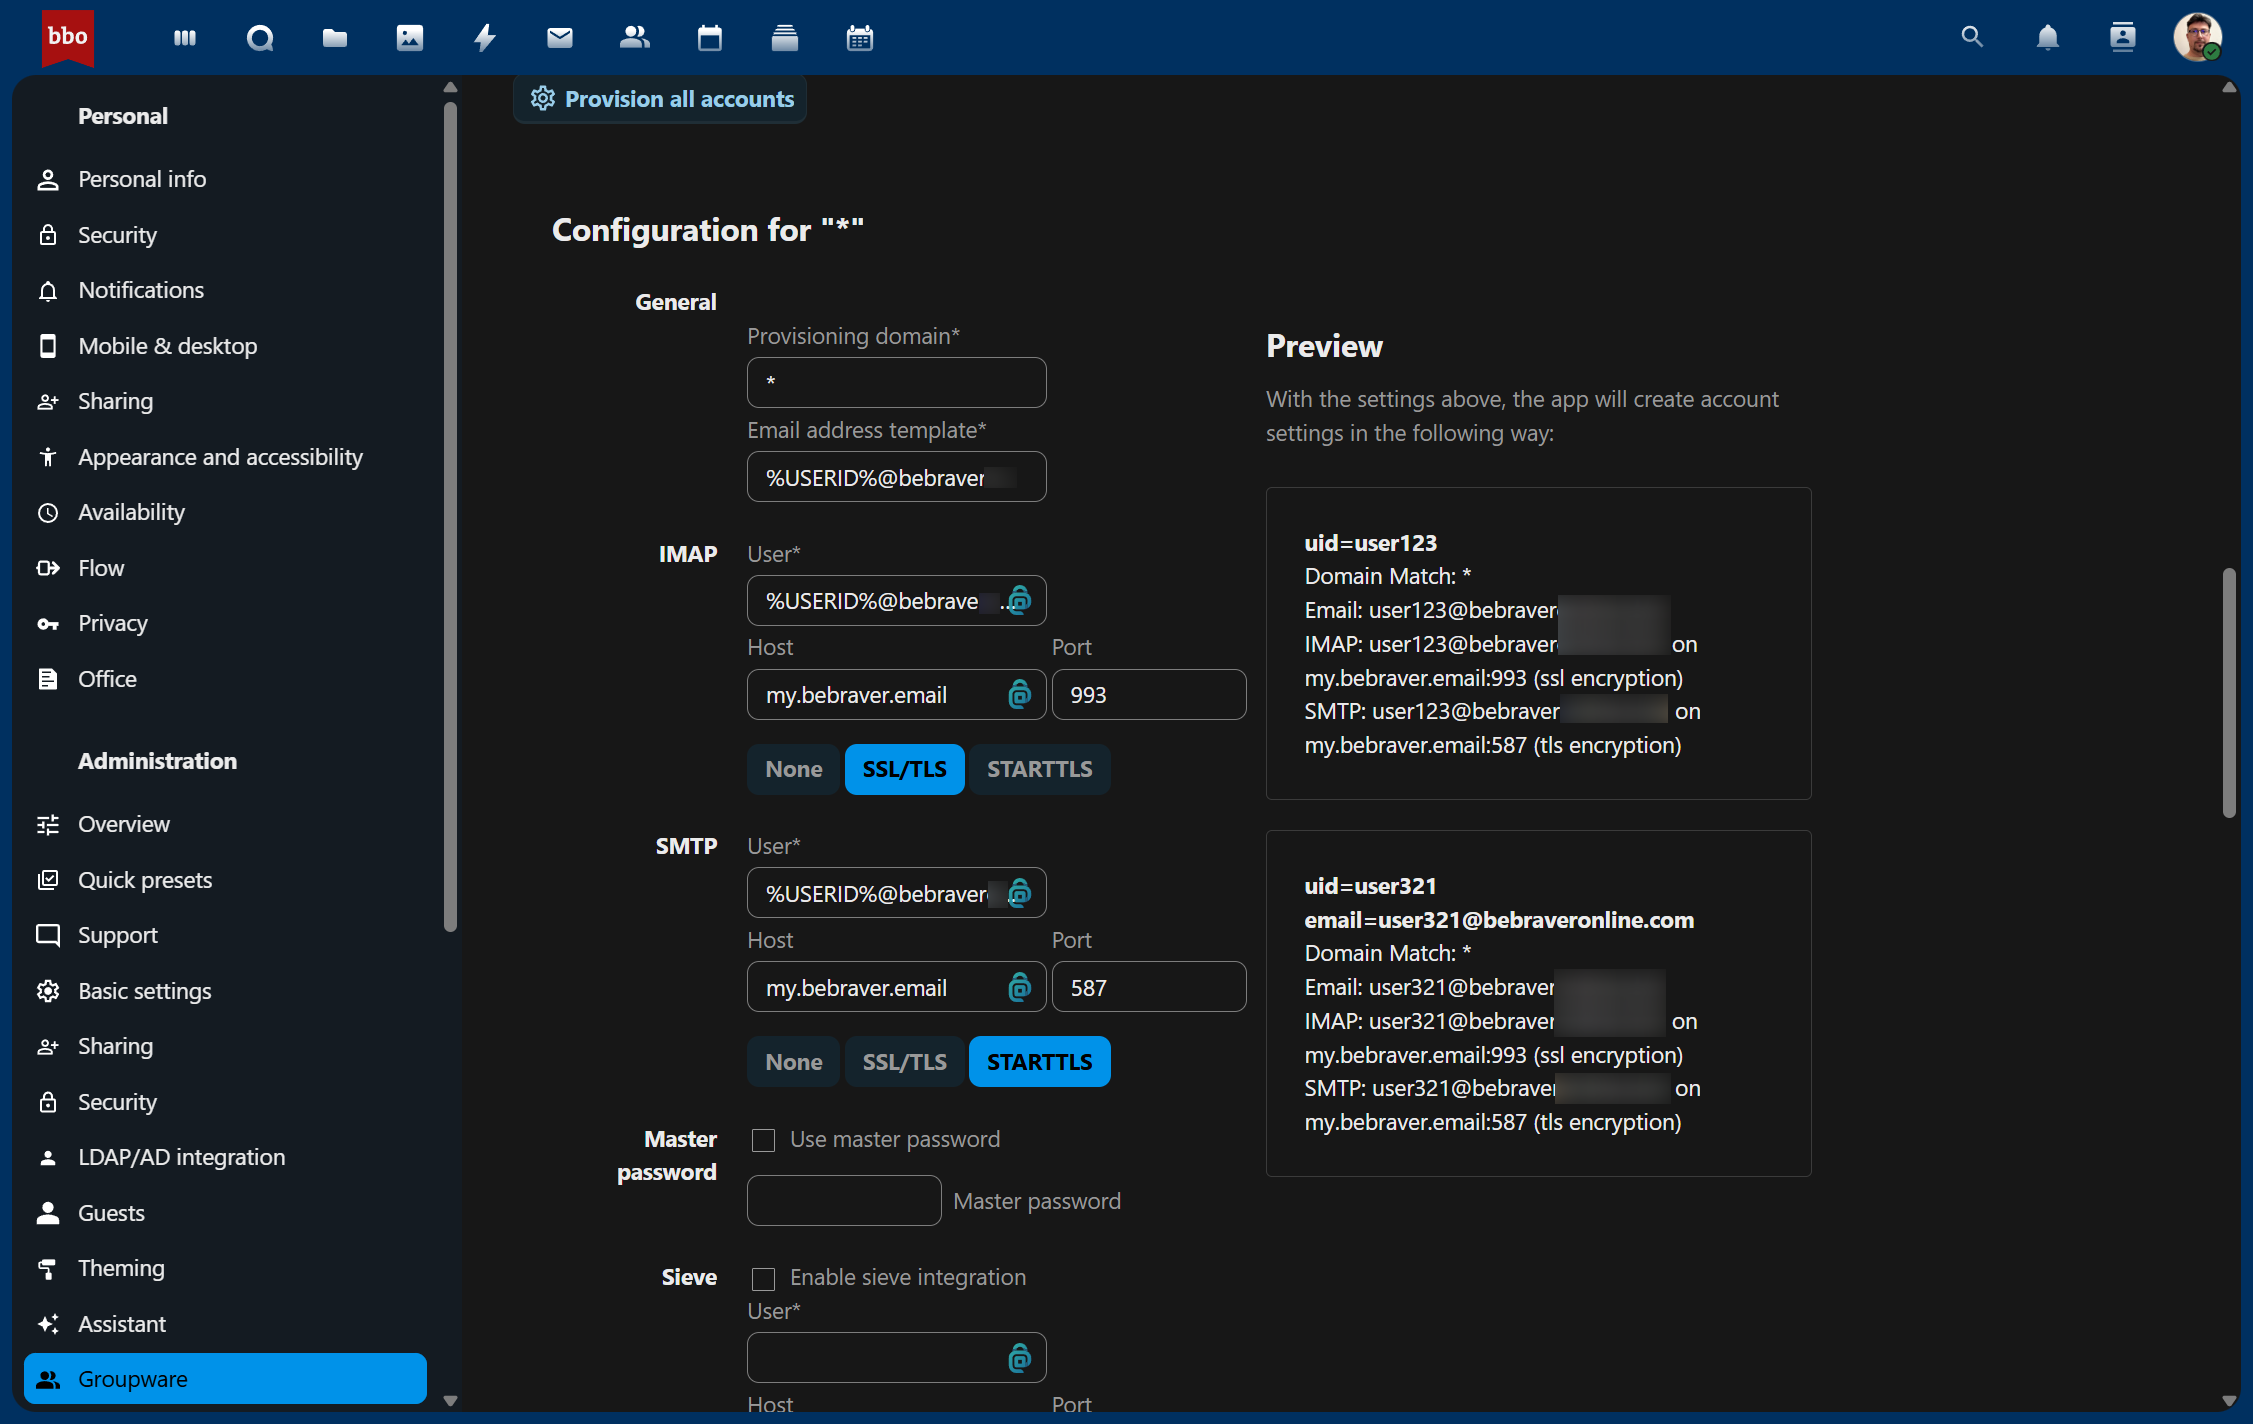Image resolution: width=2253 pixels, height=1424 pixels.
Task: Enable the Use master password checkbox
Action: tap(764, 1140)
